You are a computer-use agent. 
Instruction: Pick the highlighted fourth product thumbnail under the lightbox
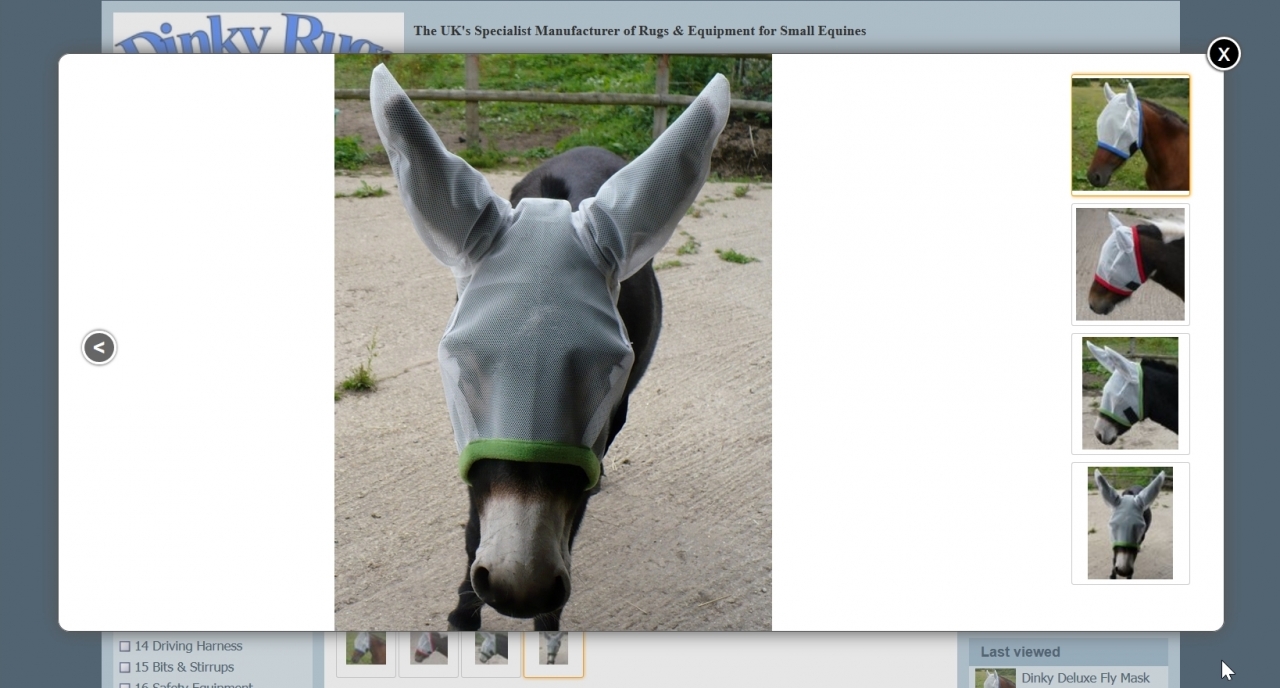(553, 649)
